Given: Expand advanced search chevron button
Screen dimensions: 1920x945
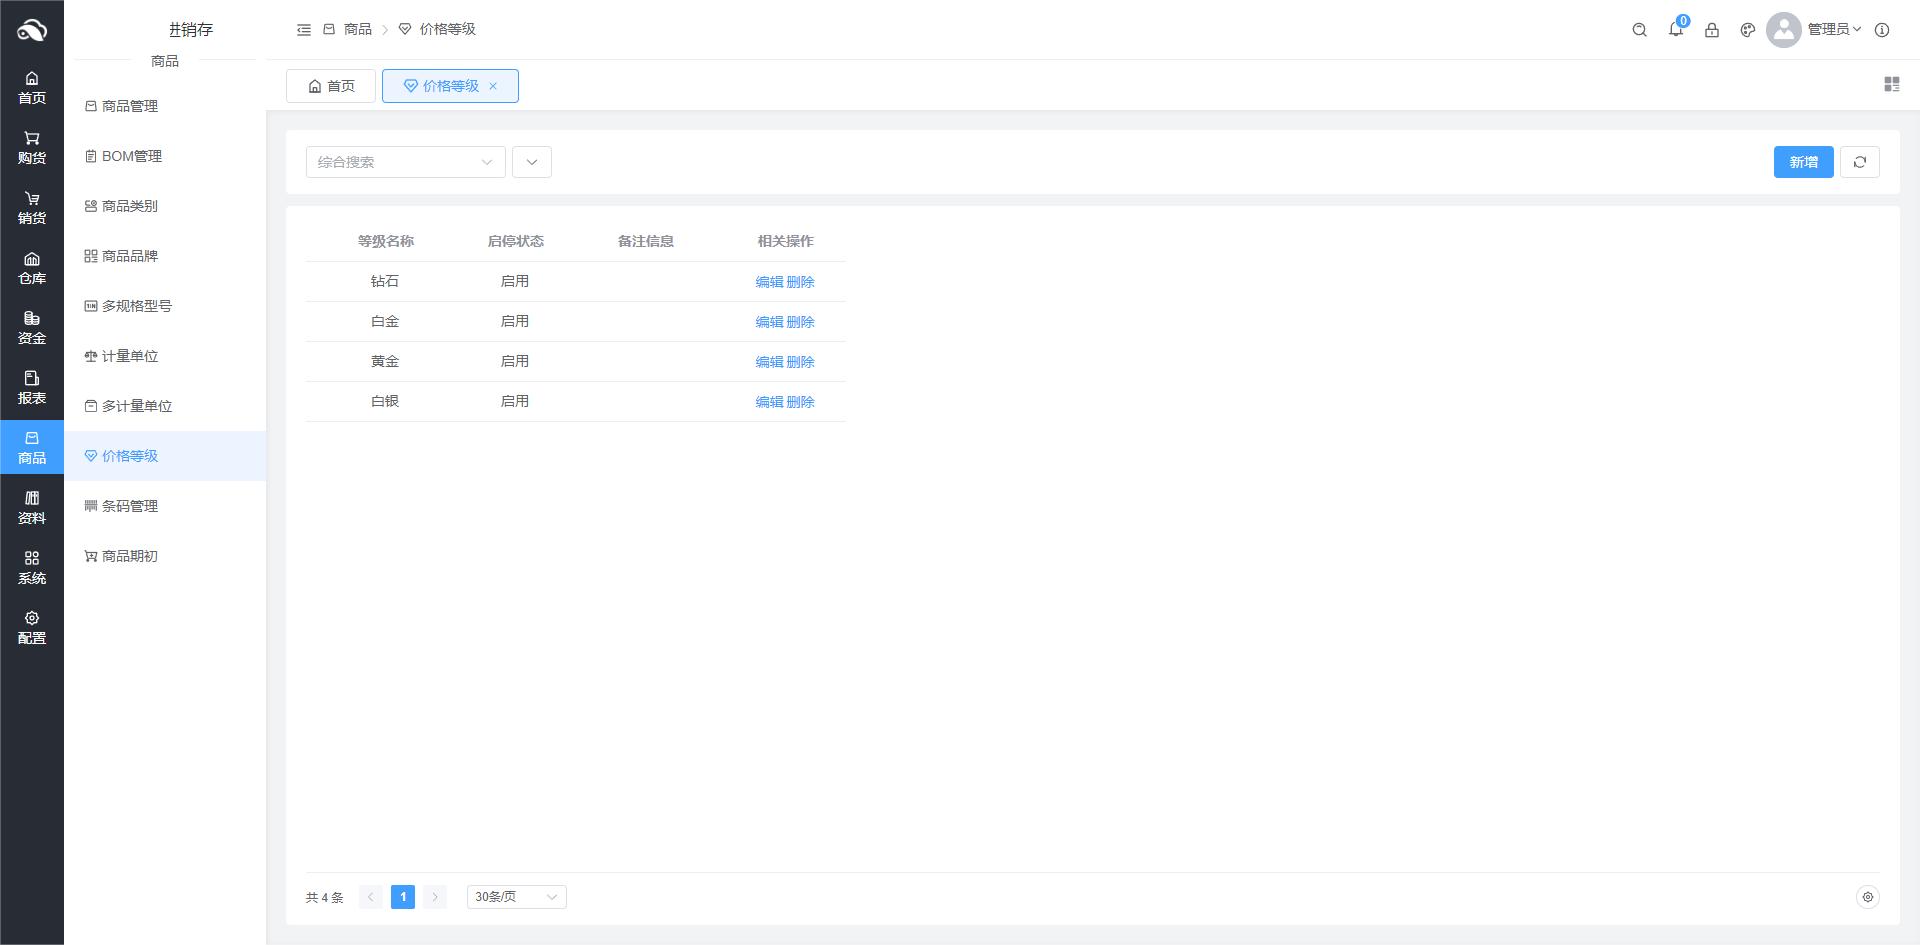Looking at the screenshot, I should [531, 162].
